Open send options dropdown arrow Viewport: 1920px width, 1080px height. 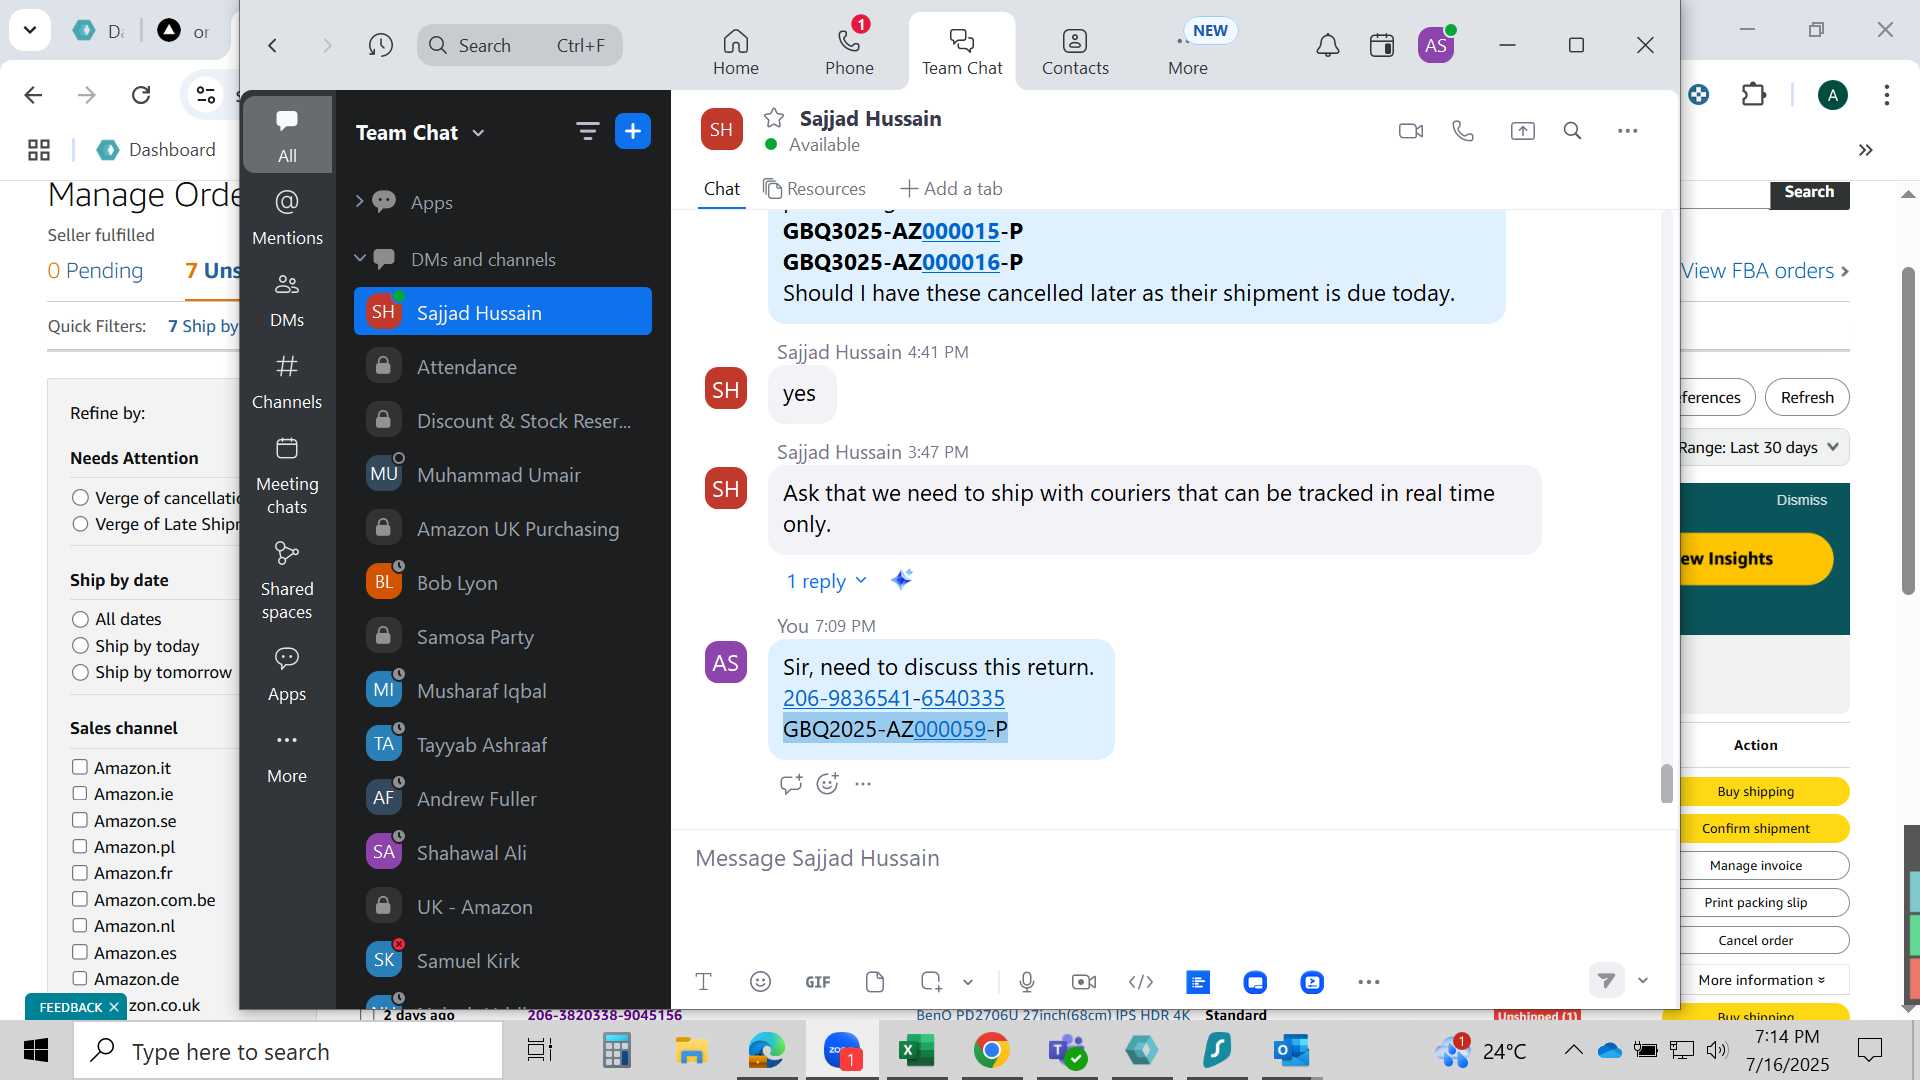coord(1643,981)
